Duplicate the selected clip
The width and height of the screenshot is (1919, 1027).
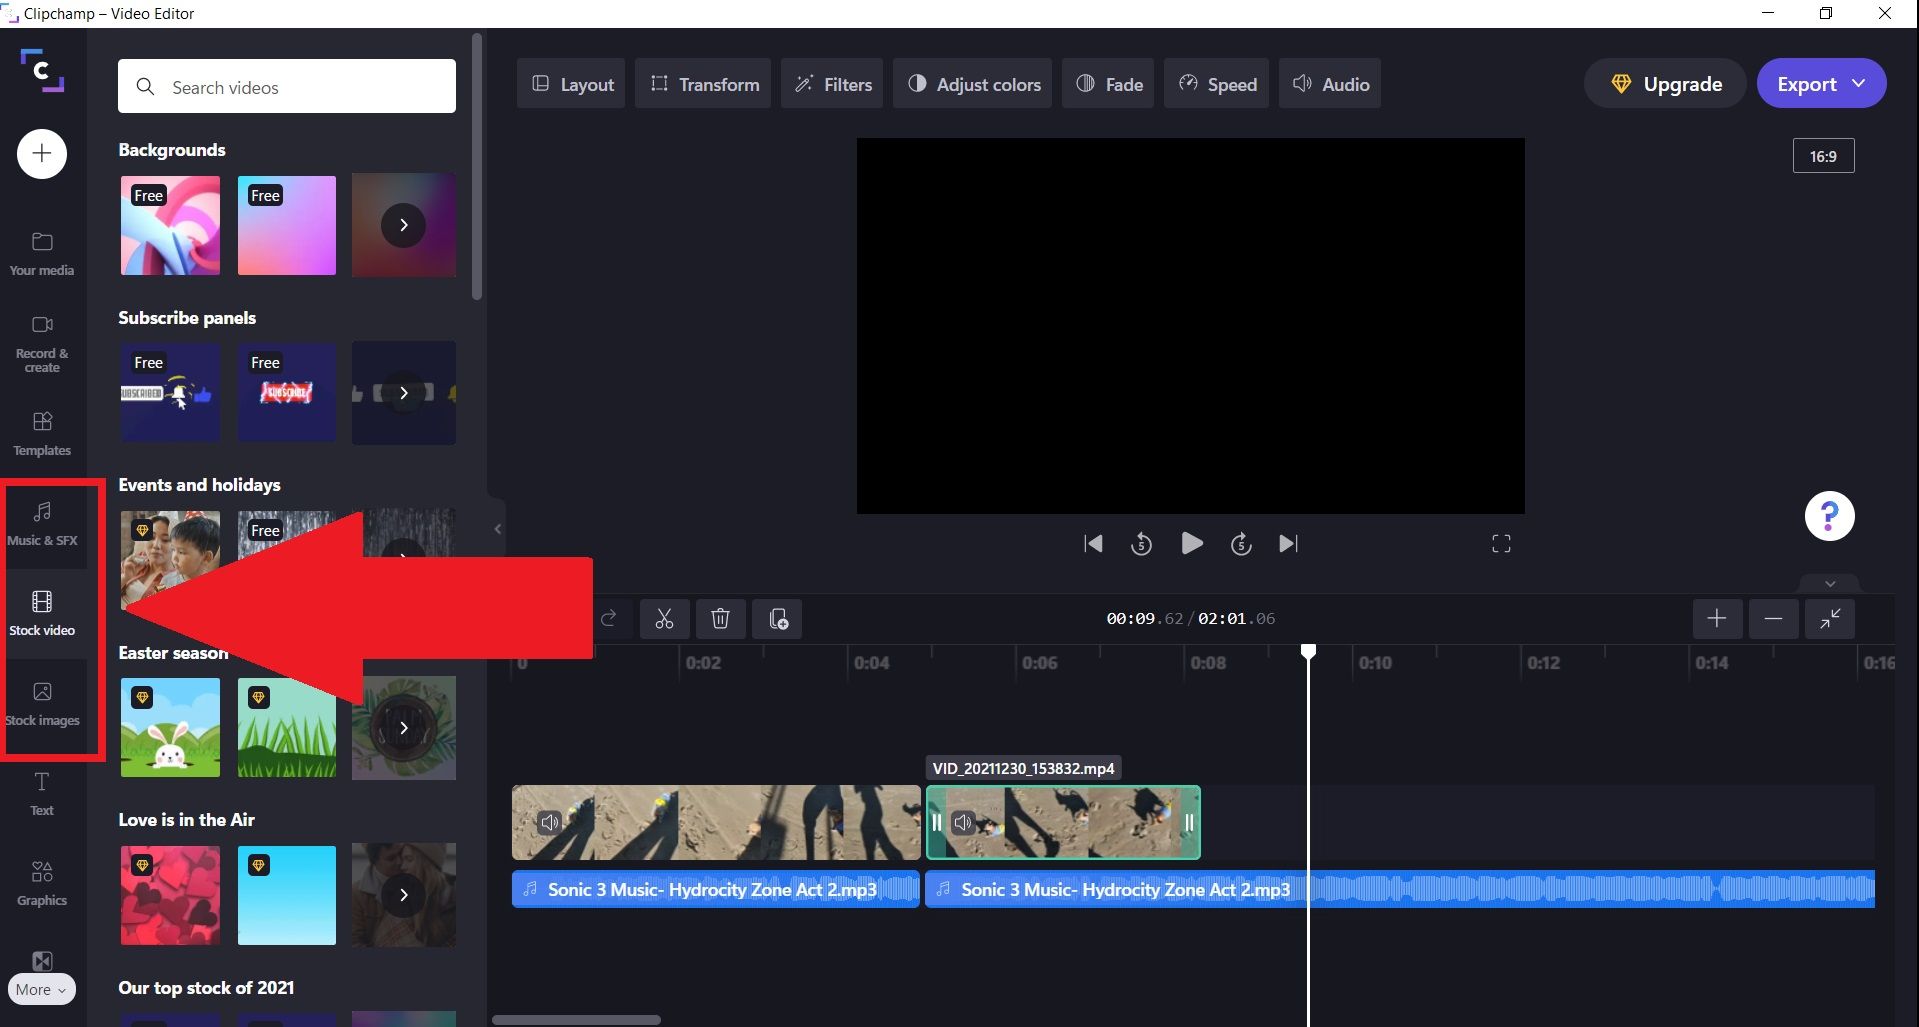pos(778,618)
